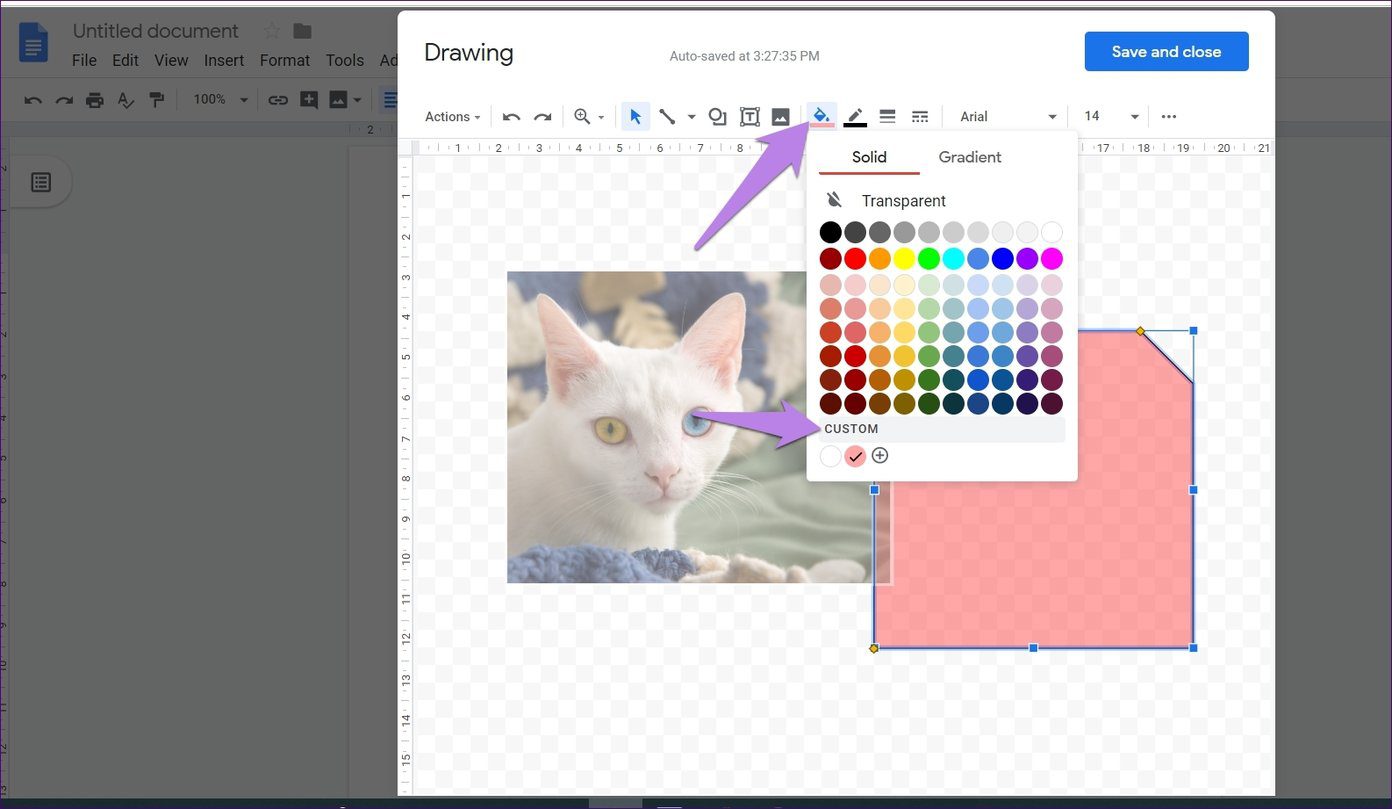Expand the Arial font dropdown
The height and width of the screenshot is (809, 1392).
tap(1008, 117)
